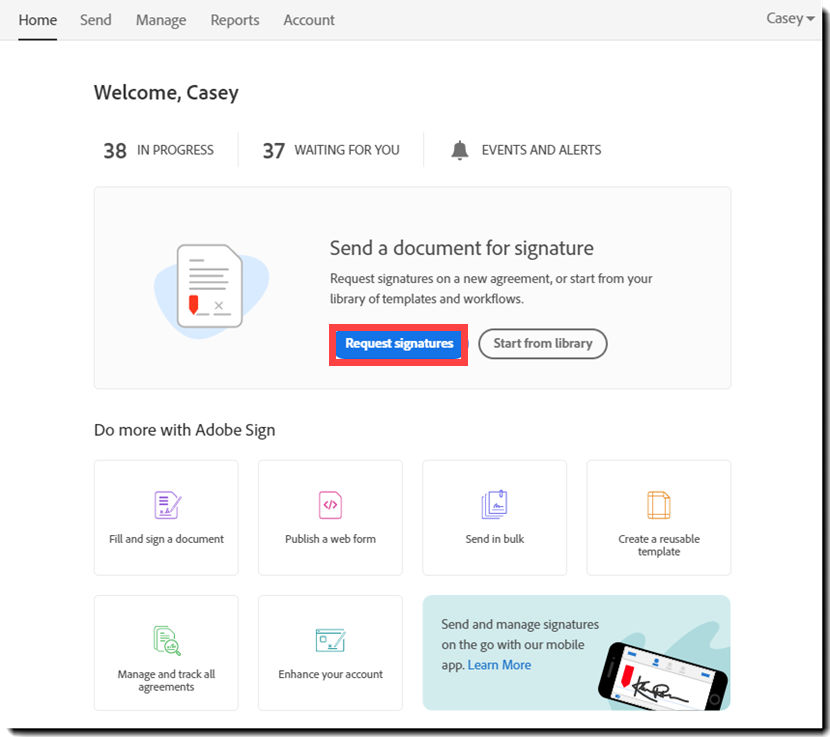Click the bell icon for Events and Alerts
Viewport: 830px width, 737px height.
click(x=459, y=149)
